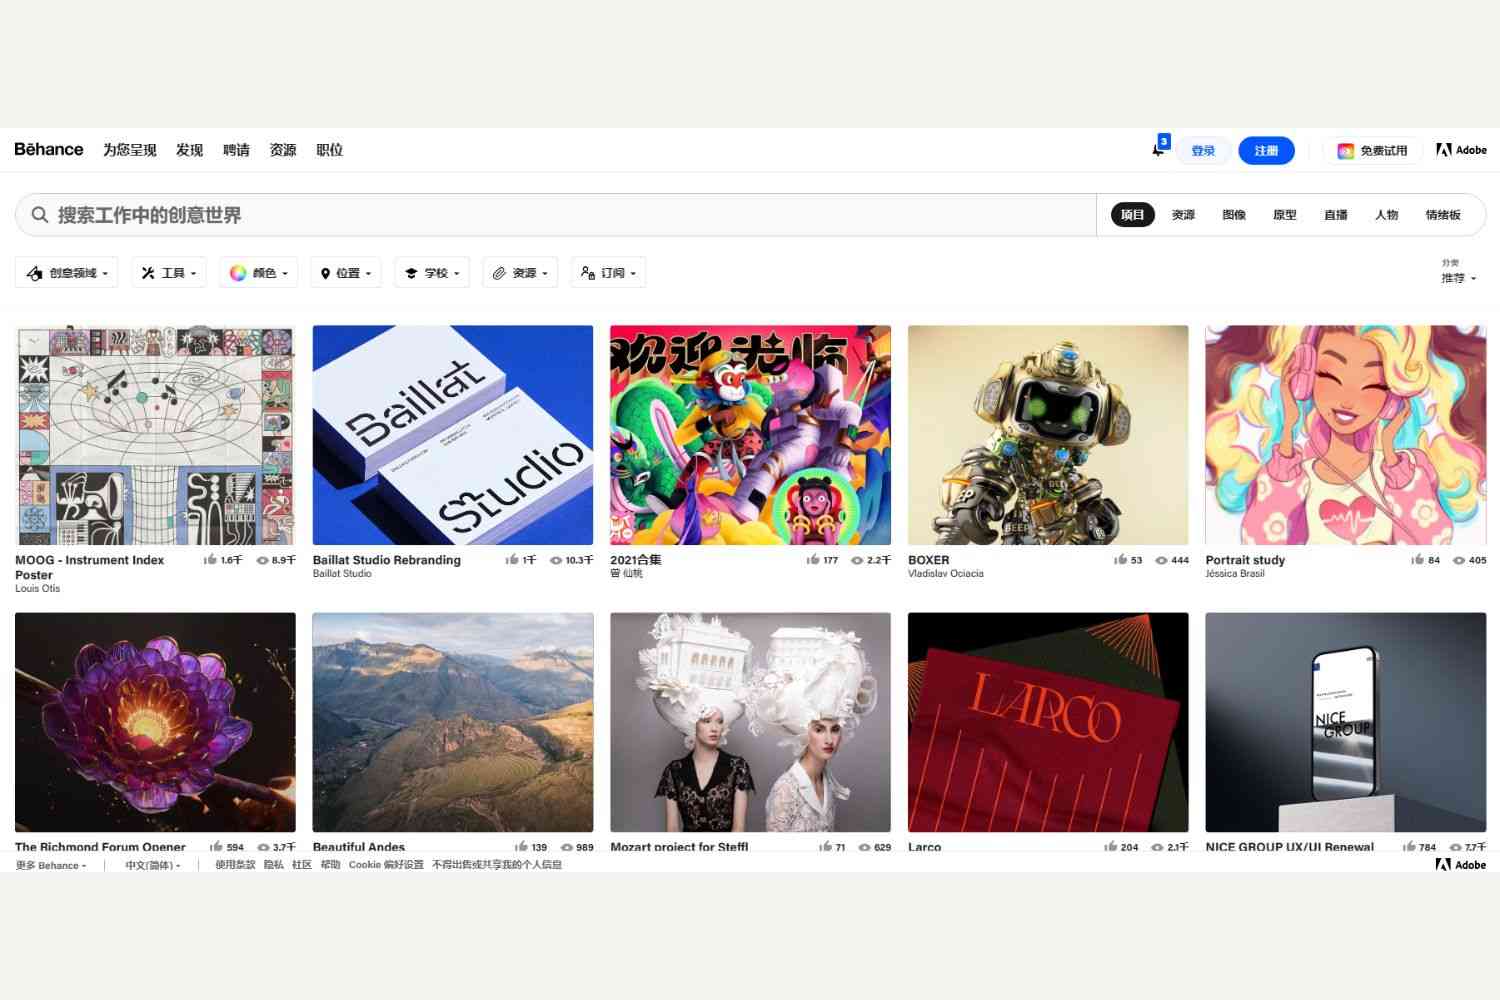Click inside the search input field
This screenshot has height=1000, width=1500.
[x=400, y=214]
